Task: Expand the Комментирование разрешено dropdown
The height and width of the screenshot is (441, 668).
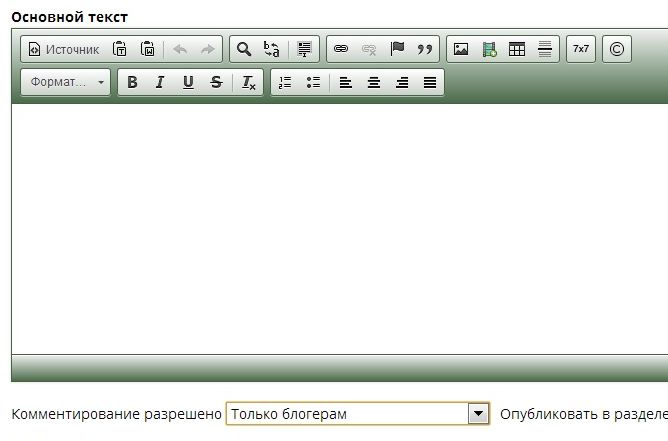Action: [479, 414]
